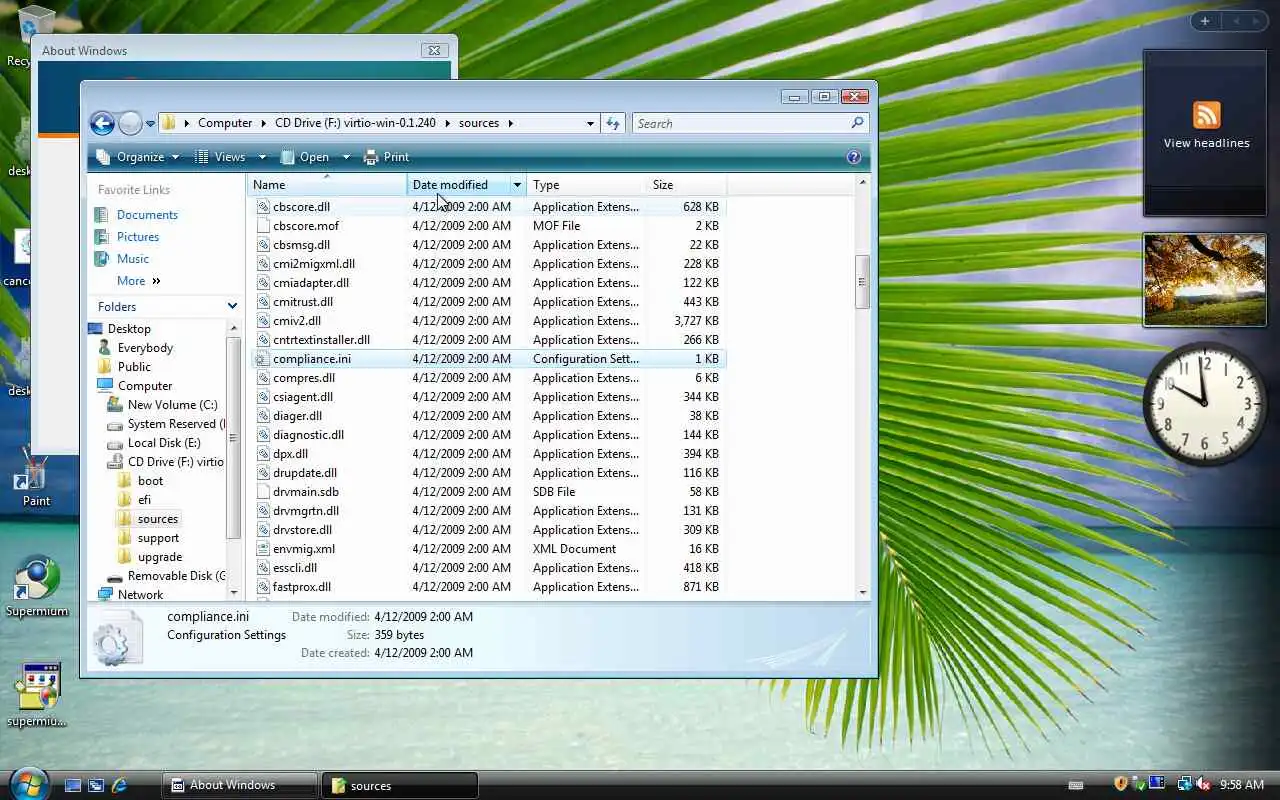Viewport: 1280px width, 800px height.
Task: Click the sidebar add gadget plus button
Action: coord(1205,21)
